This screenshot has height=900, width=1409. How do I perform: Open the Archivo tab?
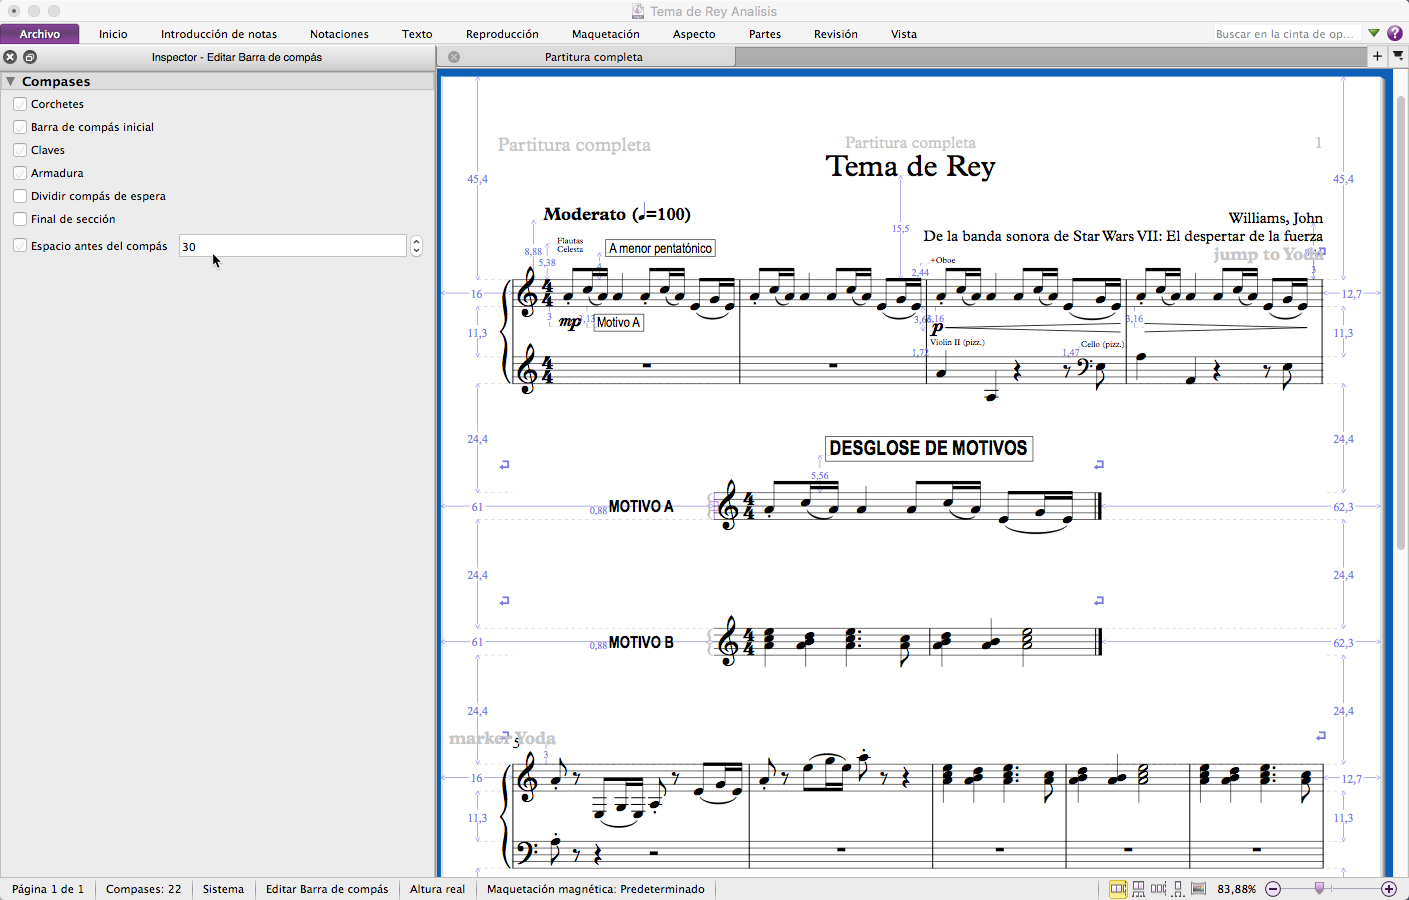pos(40,34)
